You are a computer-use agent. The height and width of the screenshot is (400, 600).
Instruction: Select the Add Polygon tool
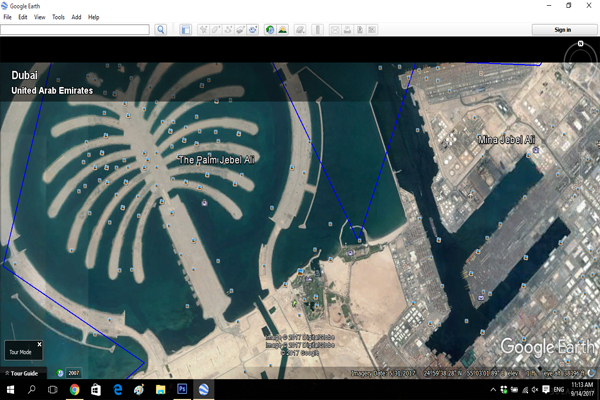215,29
